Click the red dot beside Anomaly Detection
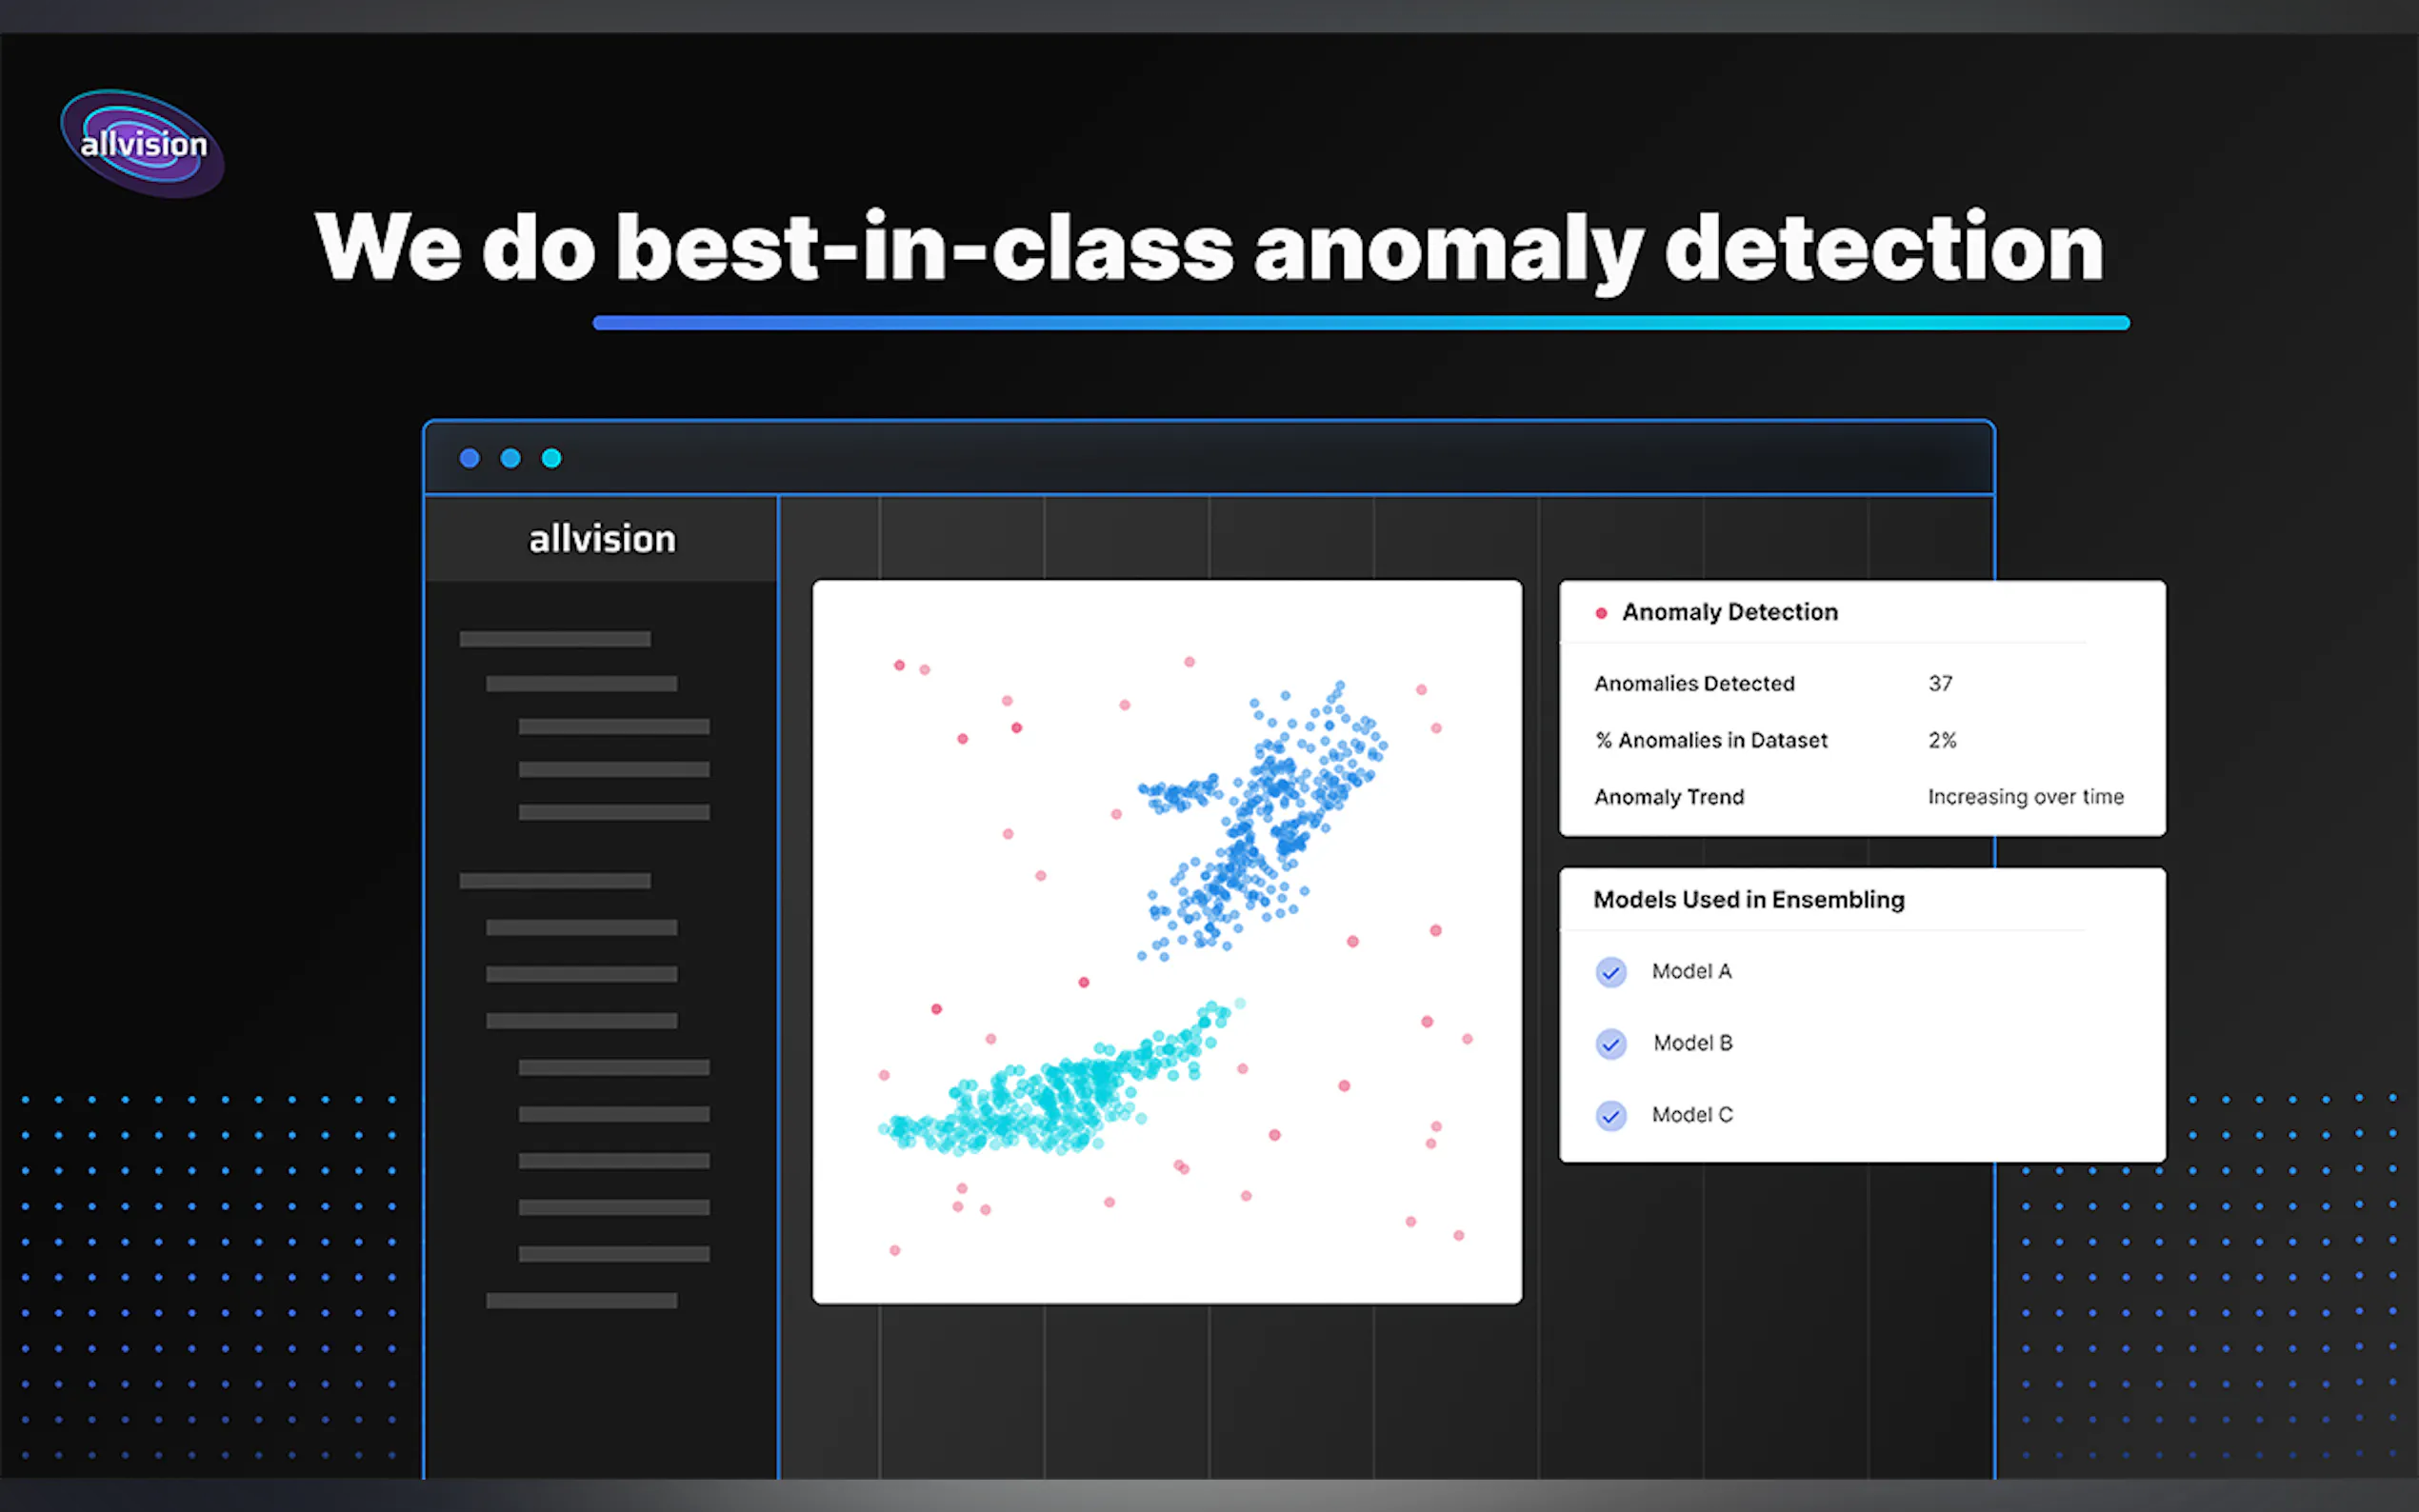This screenshot has width=2419, height=1512. [1601, 613]
